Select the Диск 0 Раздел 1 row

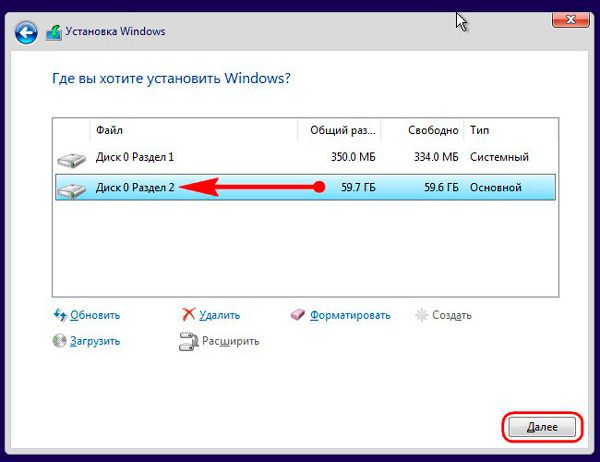(x=305, y=157)
